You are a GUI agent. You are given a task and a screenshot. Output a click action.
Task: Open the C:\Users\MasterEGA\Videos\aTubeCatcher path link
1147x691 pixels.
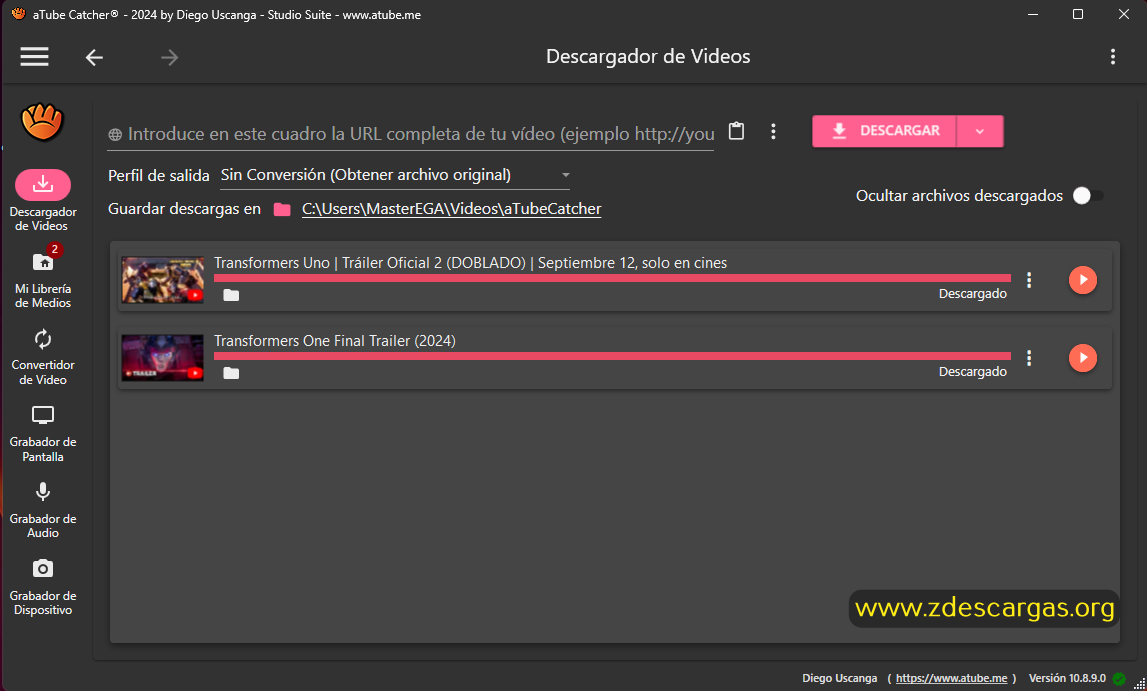(451, 209)
